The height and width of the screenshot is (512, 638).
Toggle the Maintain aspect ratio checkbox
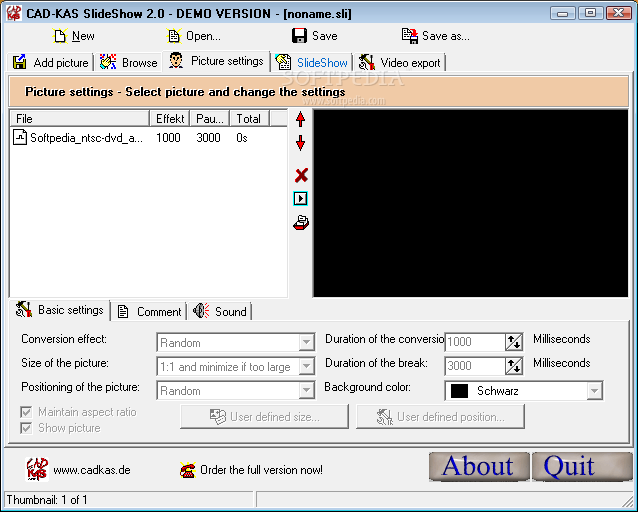click(26, 412)
